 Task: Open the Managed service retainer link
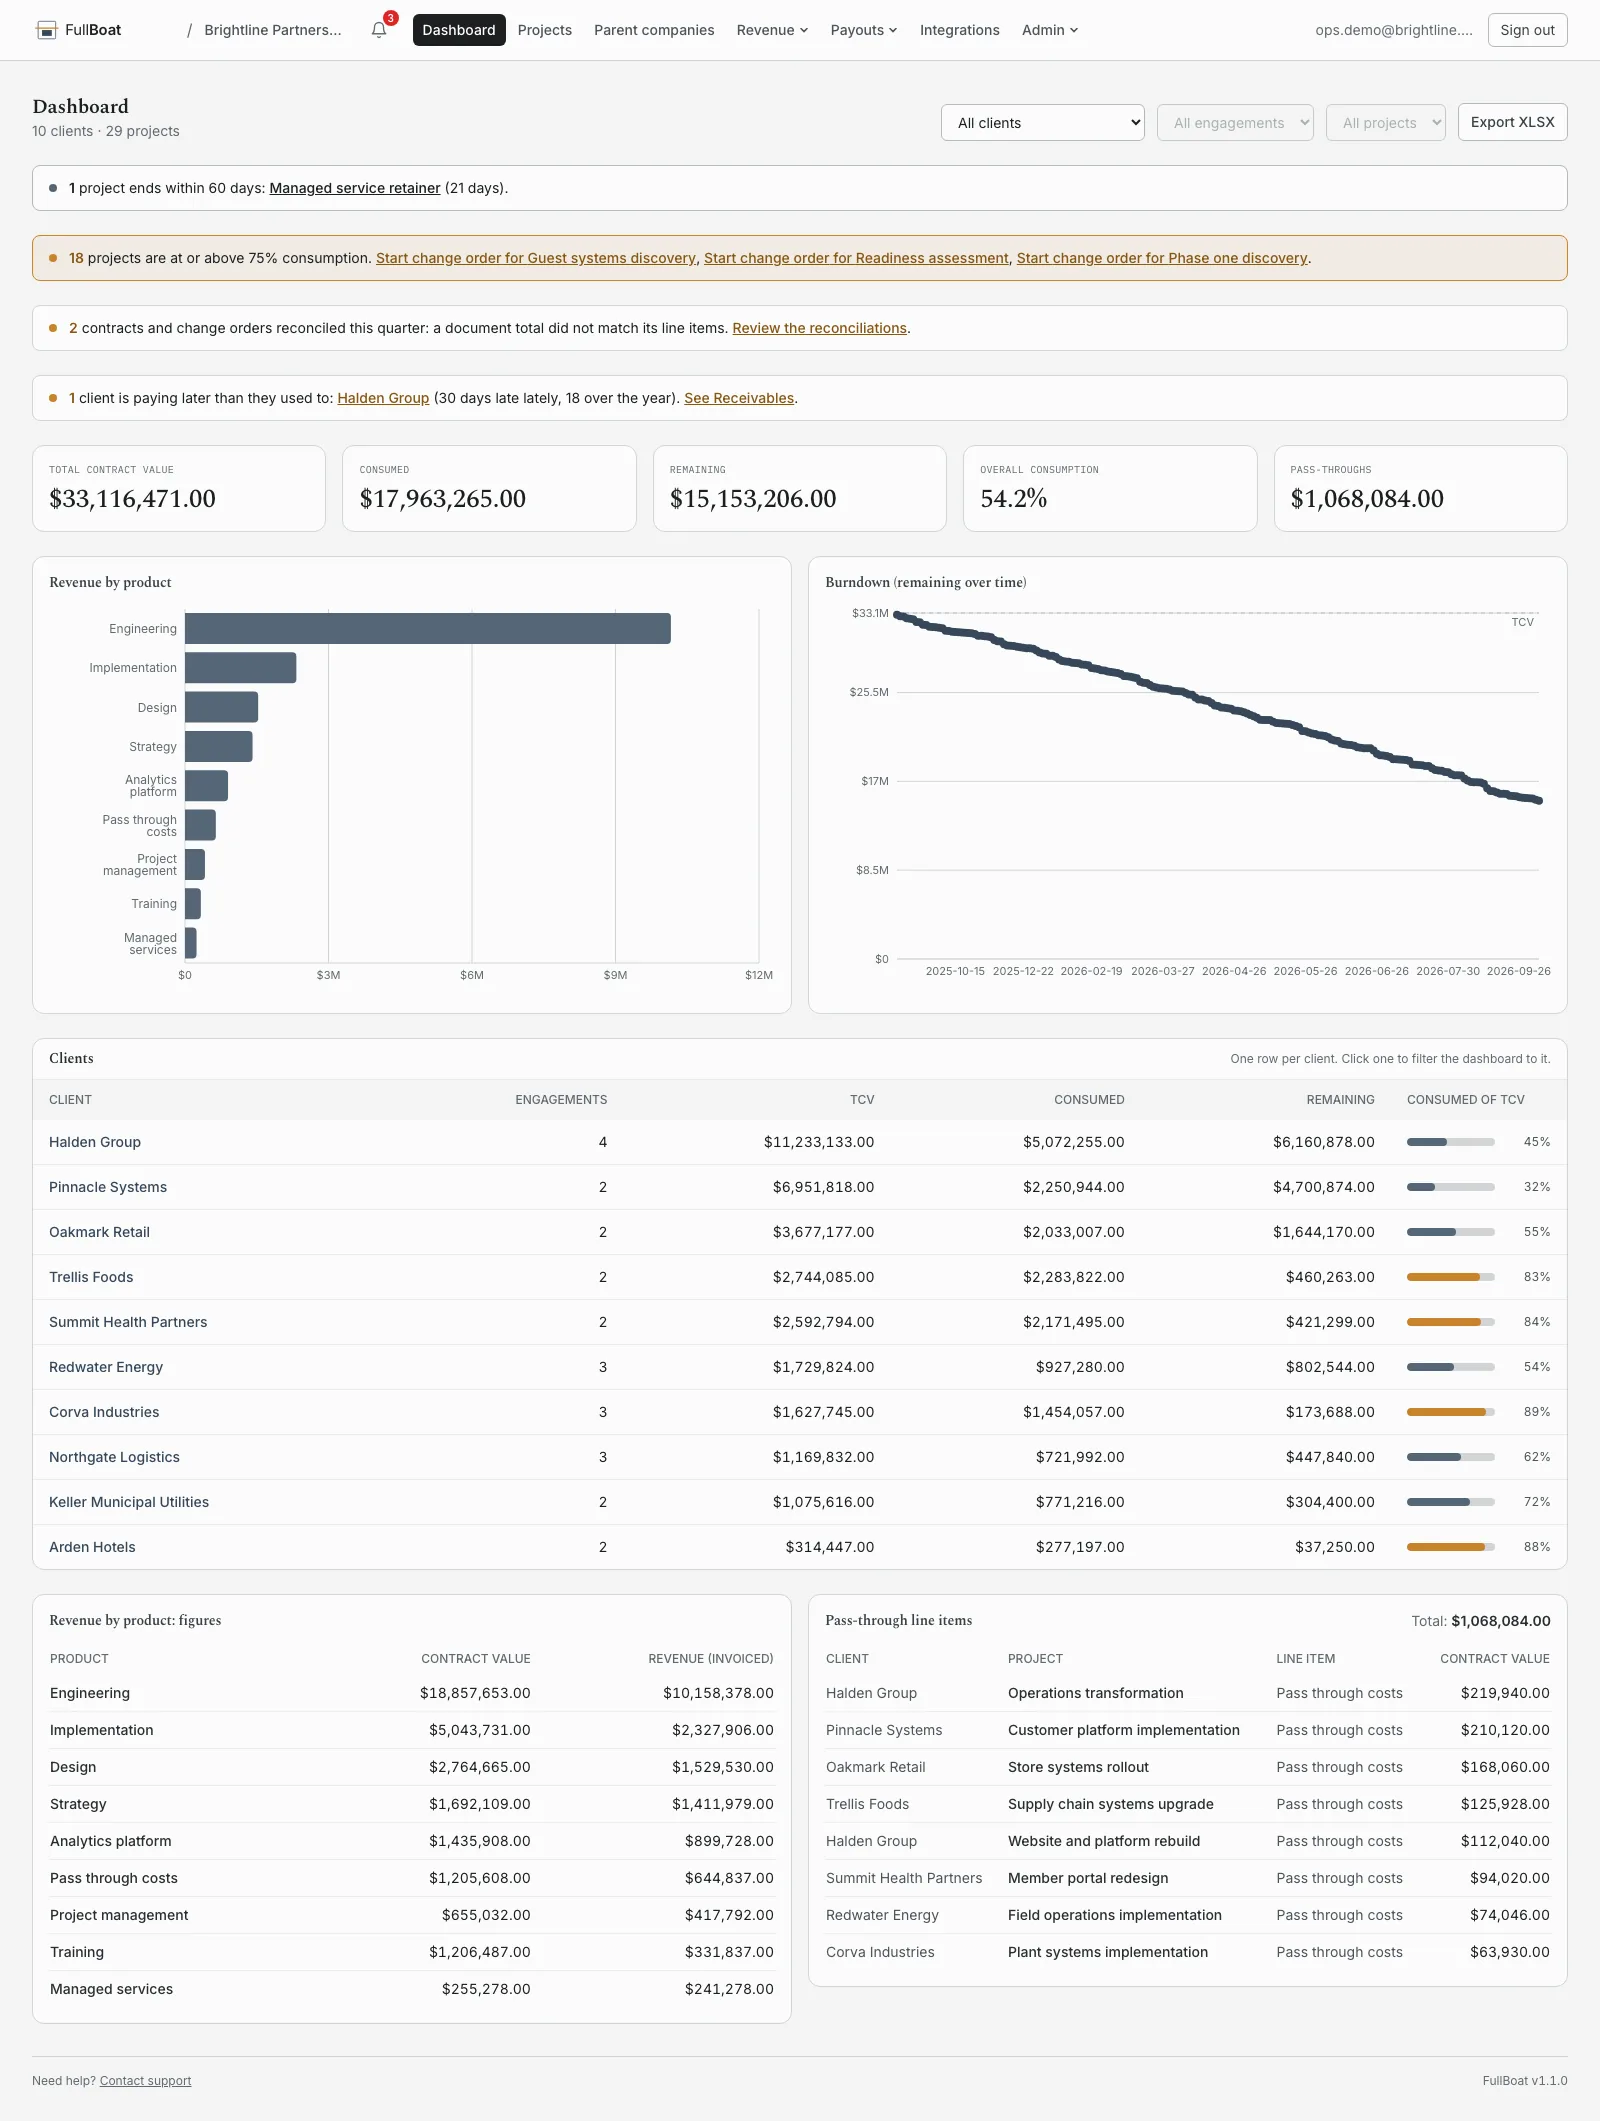[x=355, y=188]
